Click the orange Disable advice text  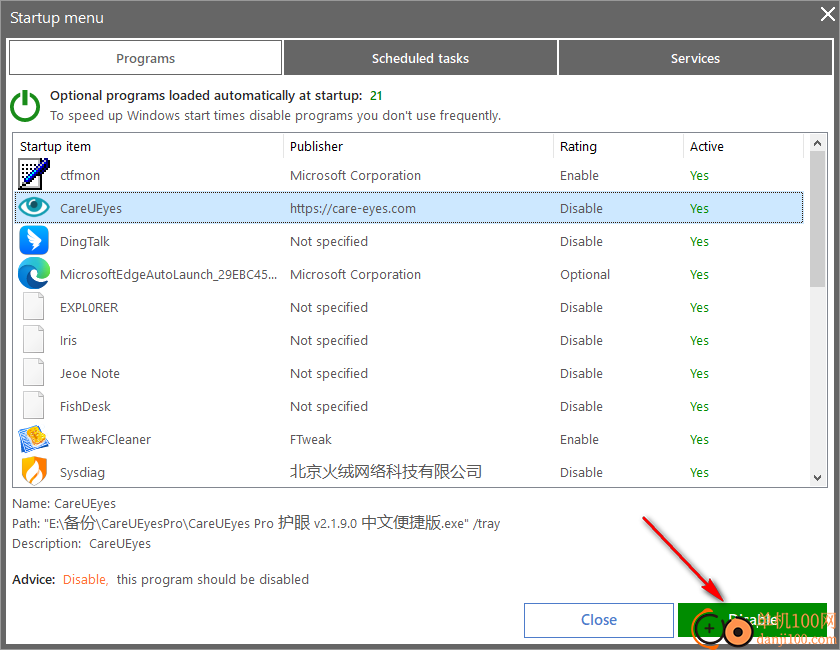pos(86,579)
